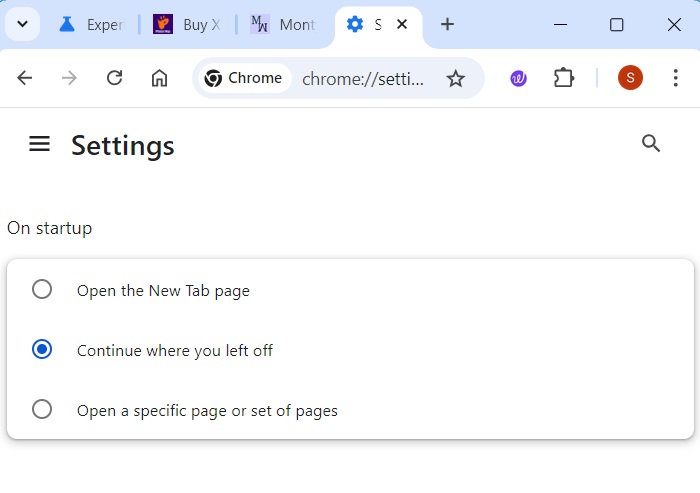Image resolution: width=700 pixels, height=493 pixels.
Task: Open Chrome's three-dot menu
Action: click(x=675, y=78)
